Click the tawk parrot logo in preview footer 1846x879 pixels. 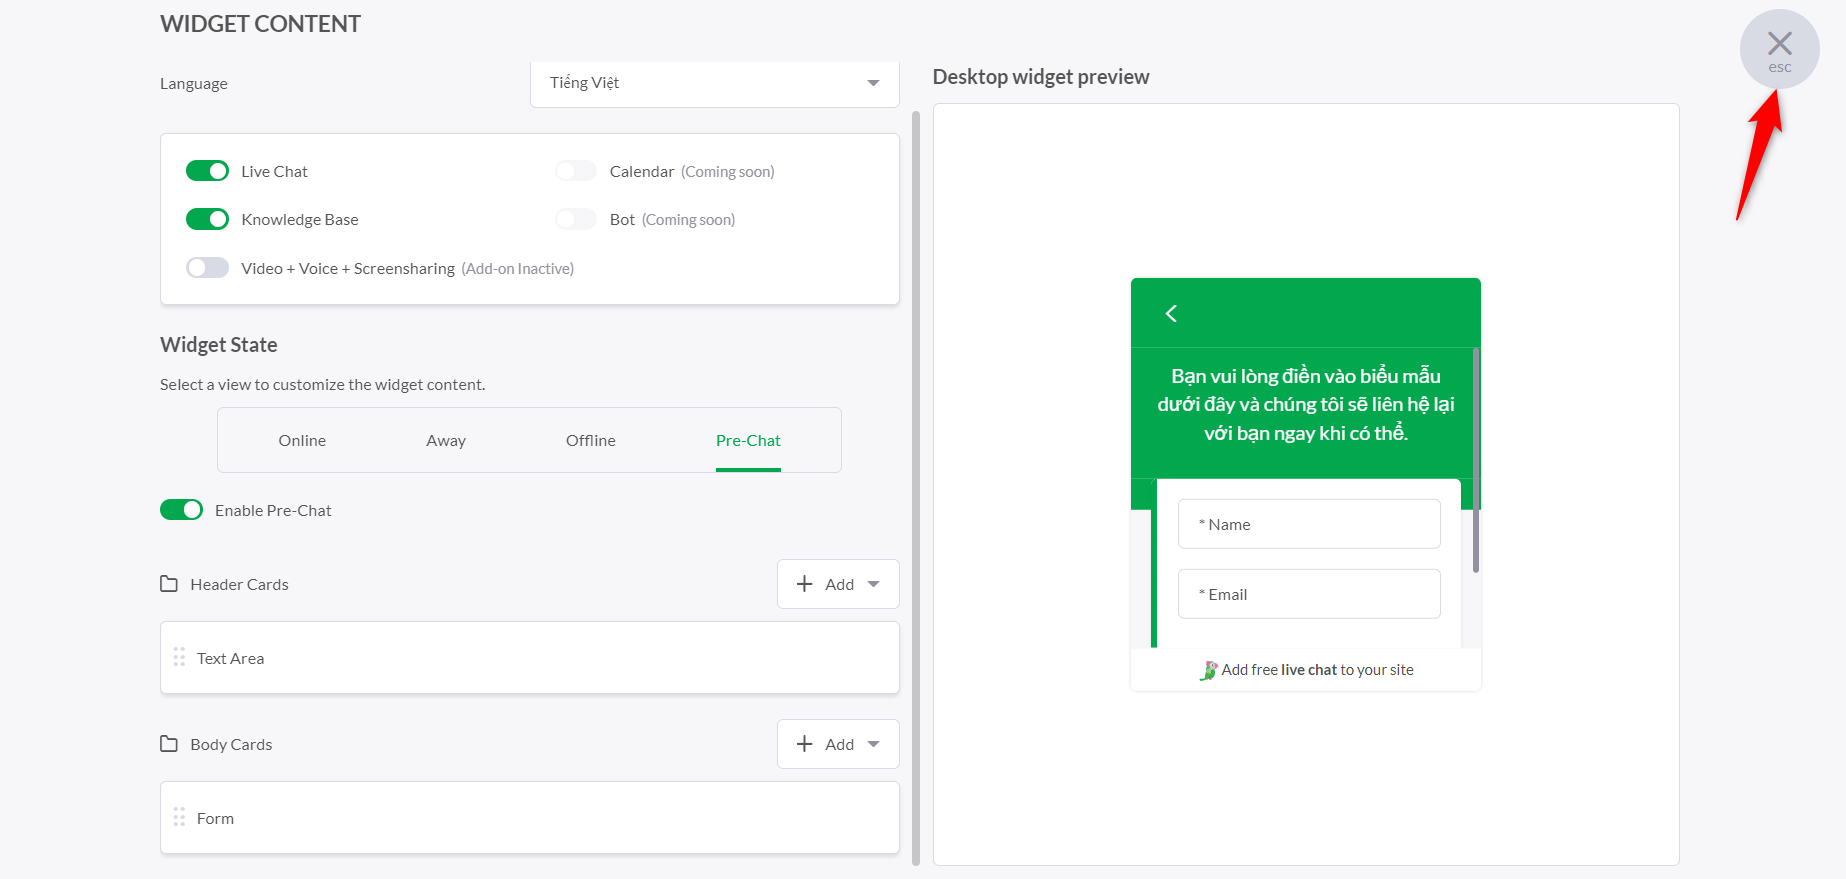(x=1209, y=670)
